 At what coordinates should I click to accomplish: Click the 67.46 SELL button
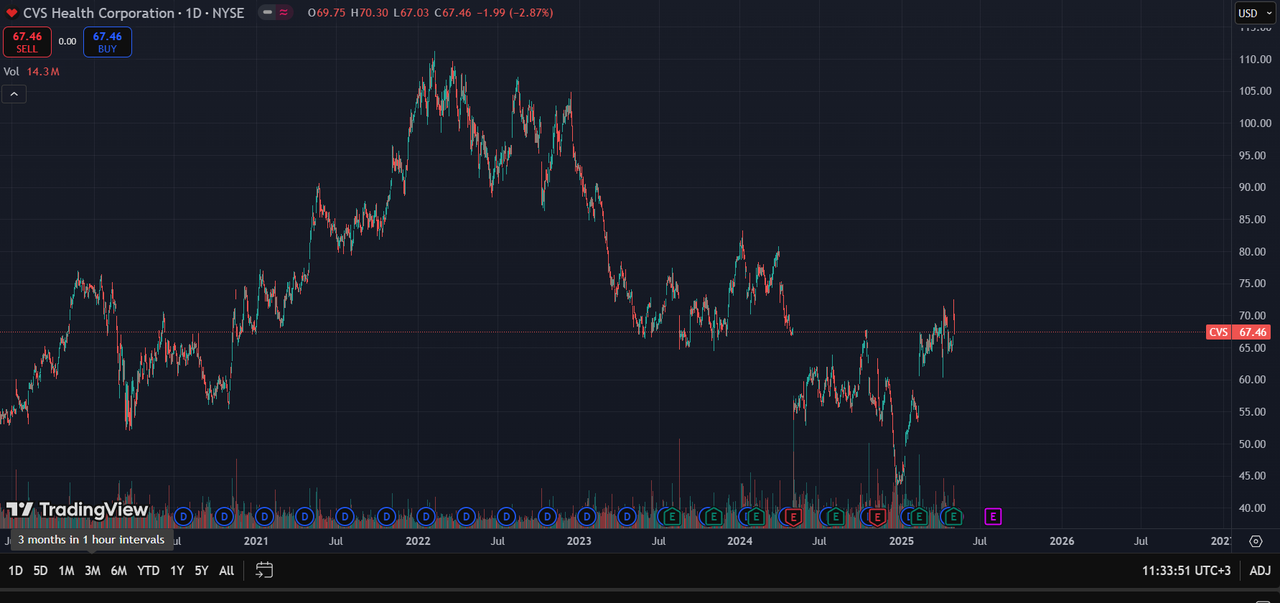(26, 41)
